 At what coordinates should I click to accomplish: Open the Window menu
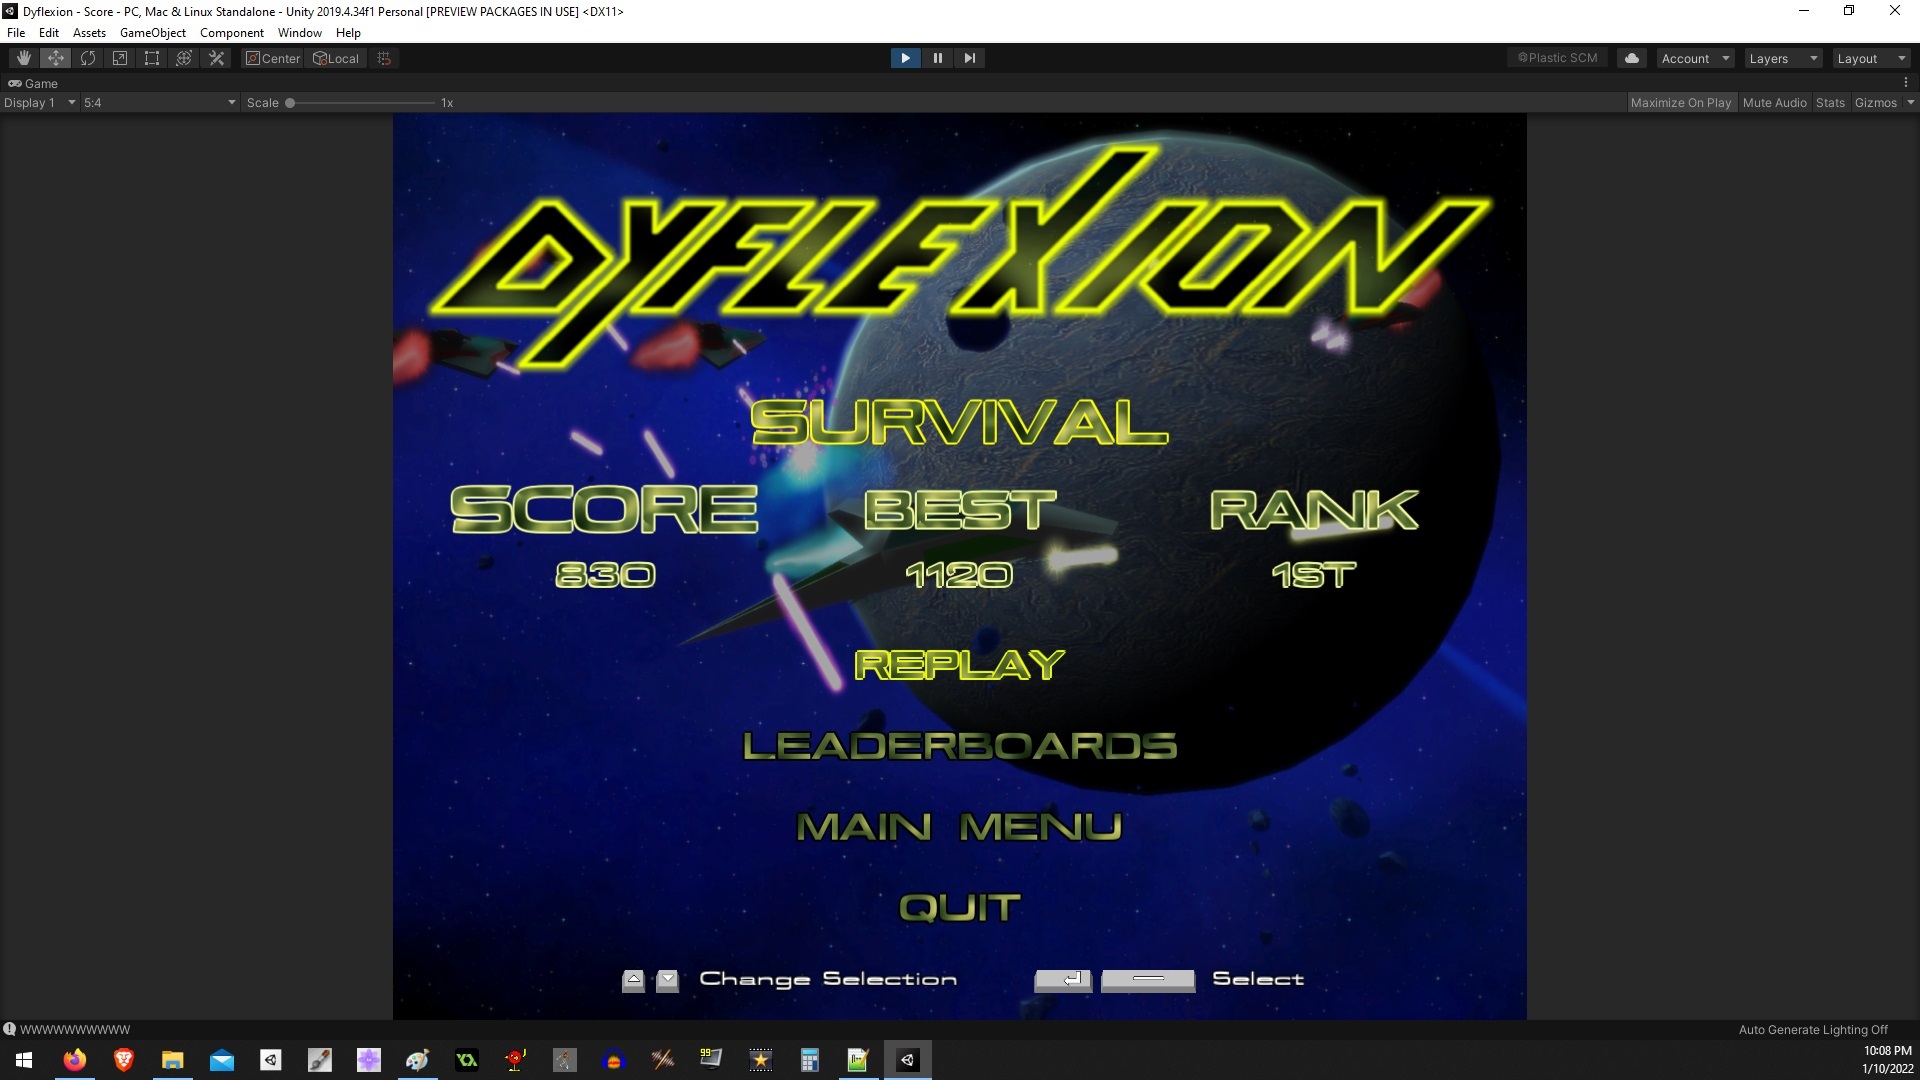pos(299,32)
